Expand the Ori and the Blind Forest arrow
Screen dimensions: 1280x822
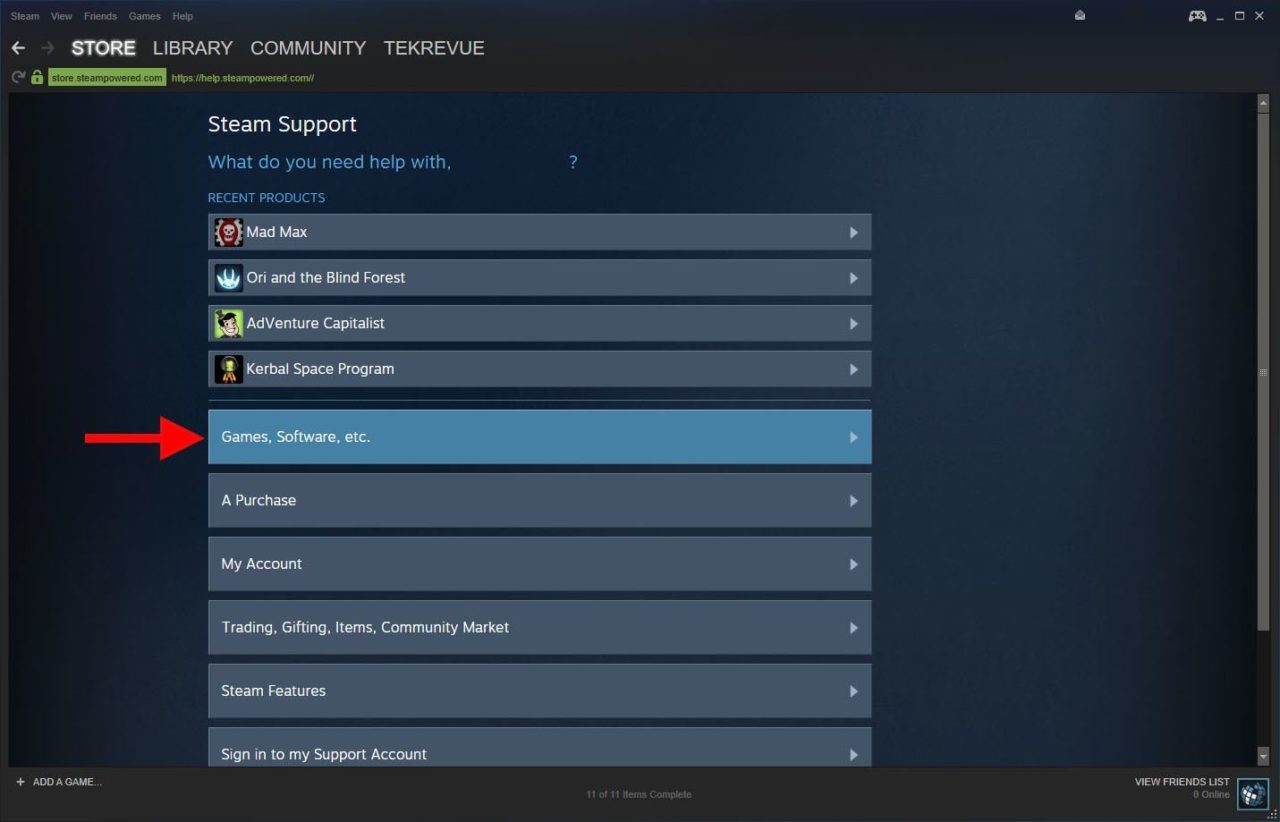point(853,278)
